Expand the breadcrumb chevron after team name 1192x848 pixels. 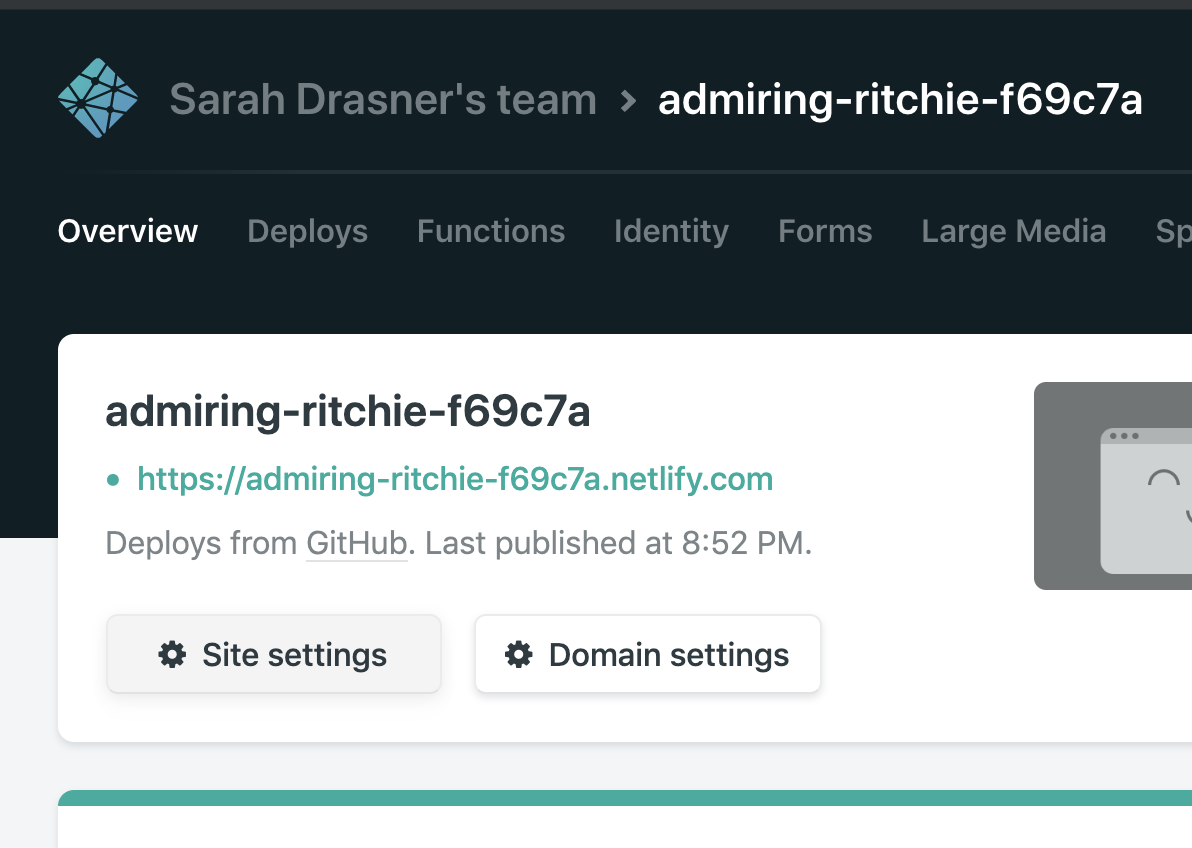(627, 100)
